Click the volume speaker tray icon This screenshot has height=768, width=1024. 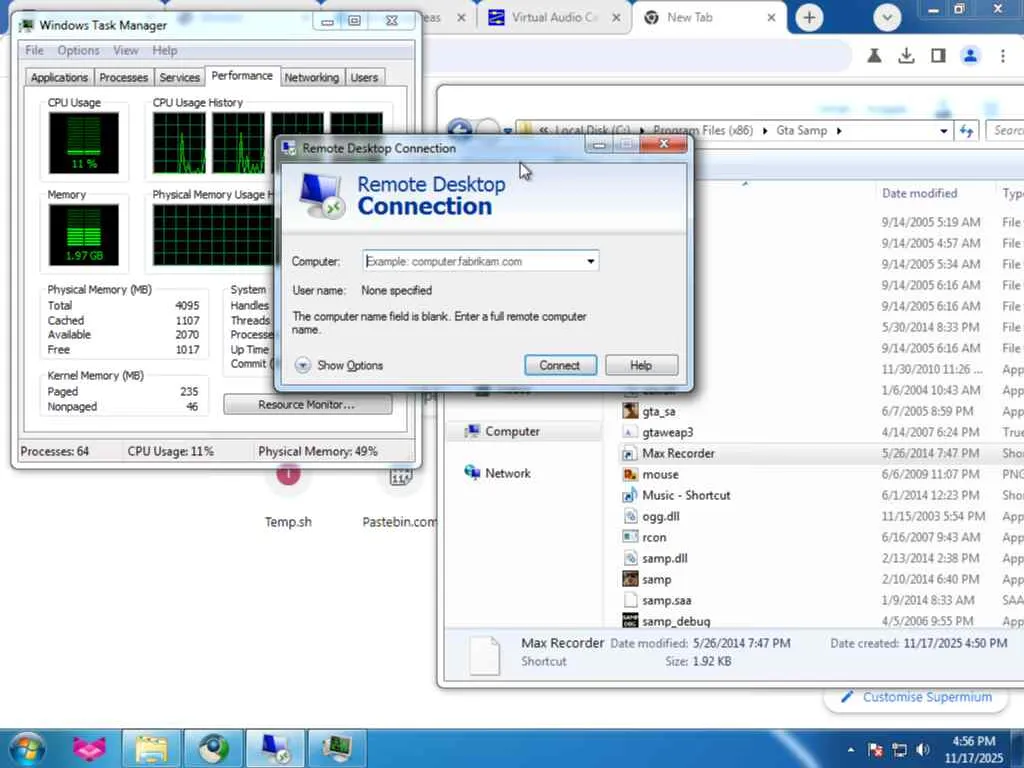(922, 750)
